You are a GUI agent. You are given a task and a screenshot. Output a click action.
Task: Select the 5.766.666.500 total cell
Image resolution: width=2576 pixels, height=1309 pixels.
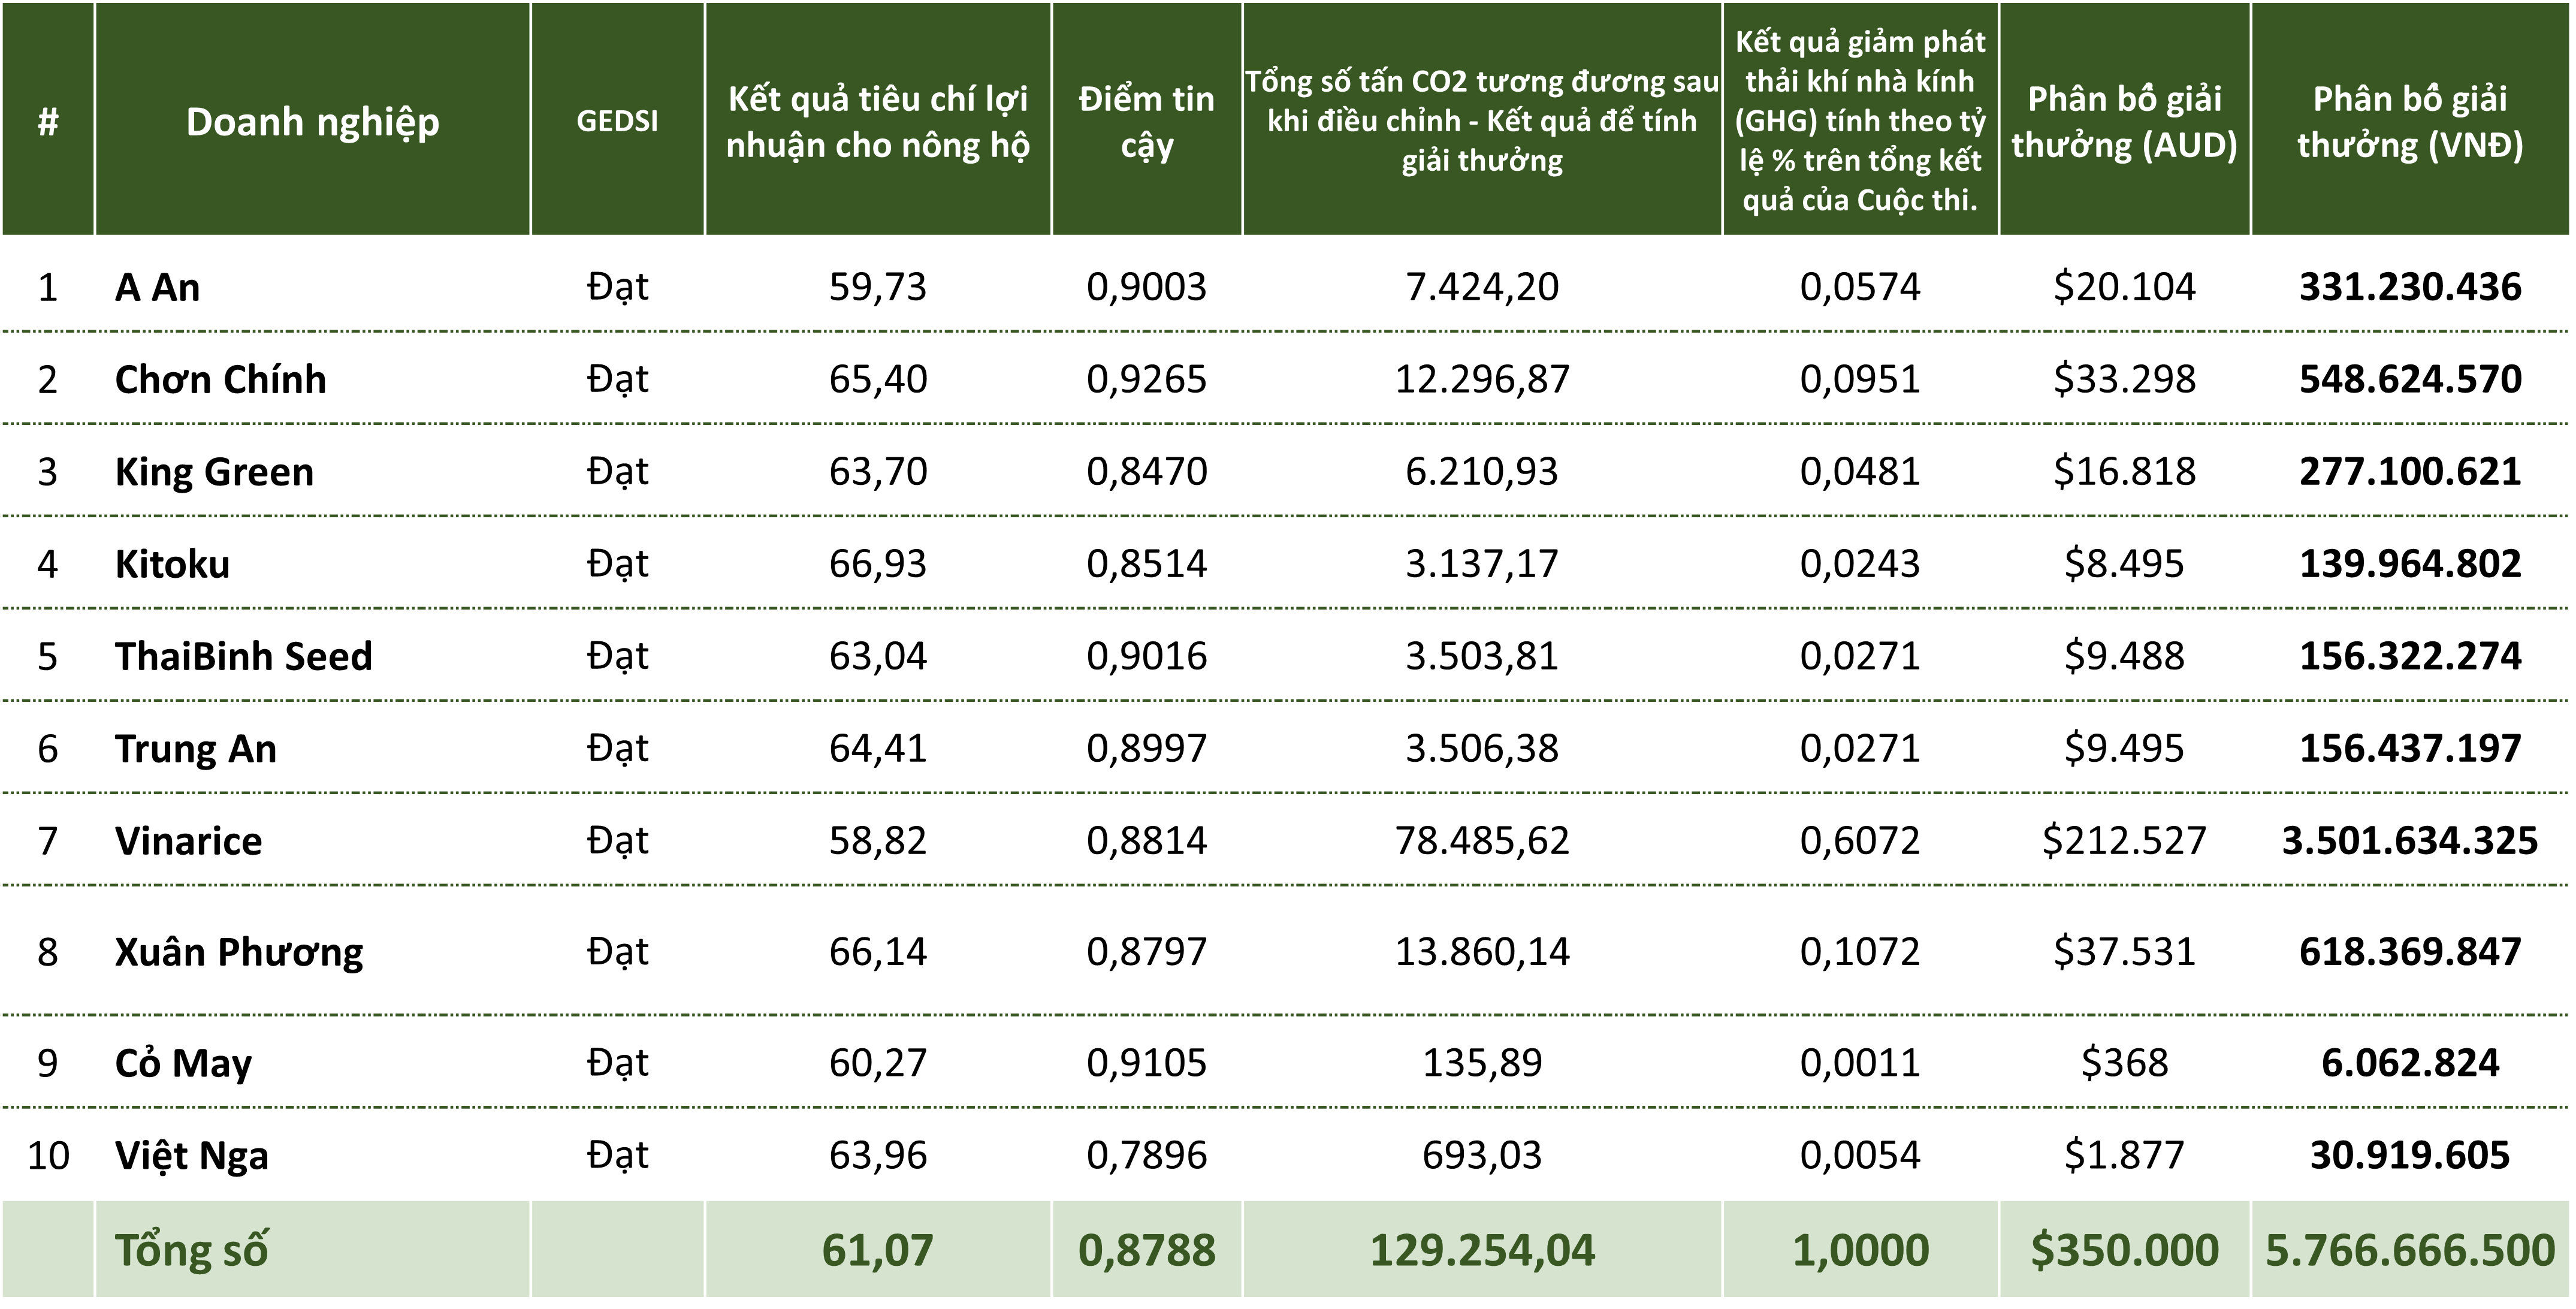pos(2410,1250)
